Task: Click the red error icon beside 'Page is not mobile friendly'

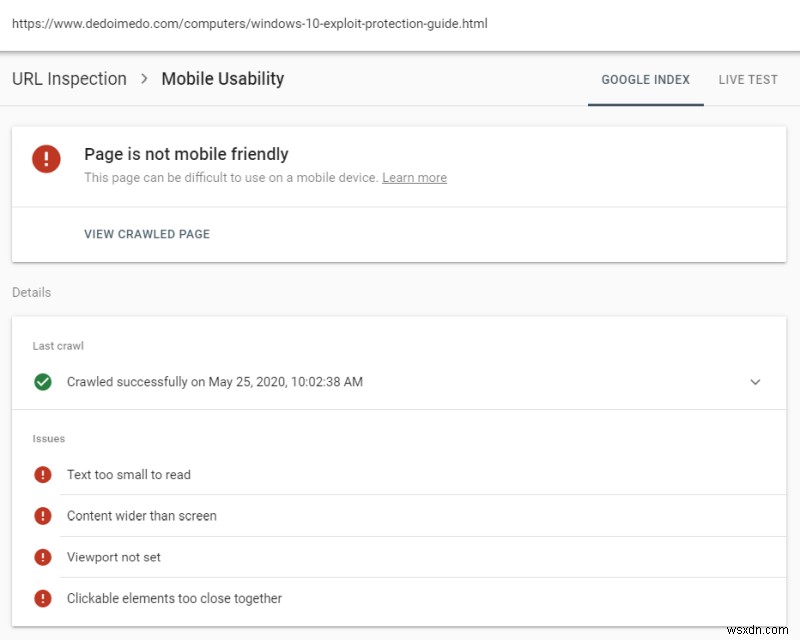Action: 45,159
